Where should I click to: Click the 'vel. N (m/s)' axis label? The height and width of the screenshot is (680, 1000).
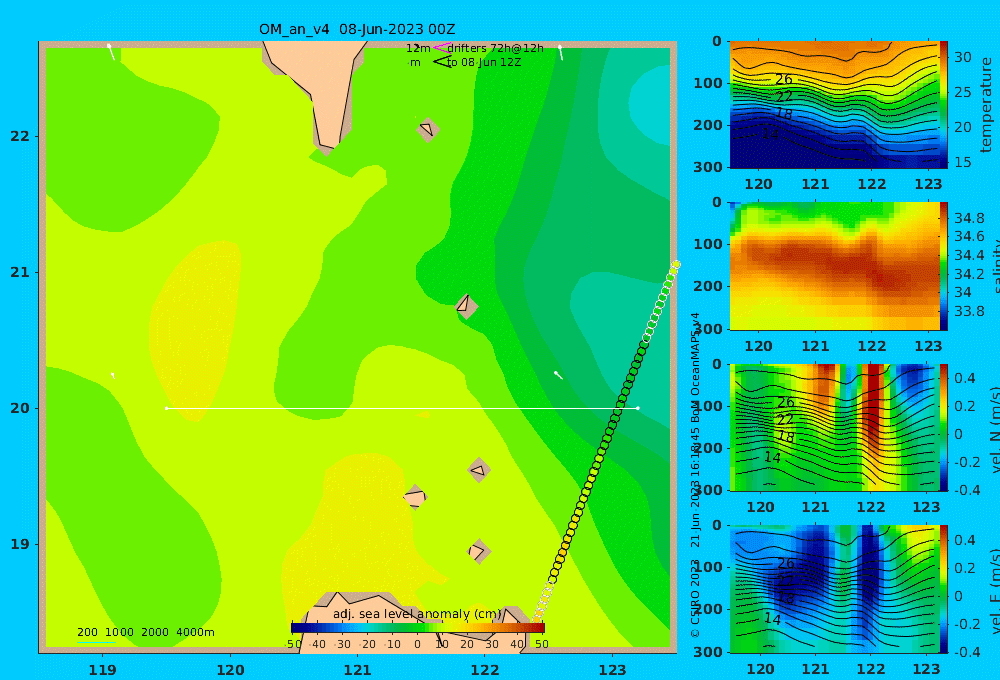point(995,430)
